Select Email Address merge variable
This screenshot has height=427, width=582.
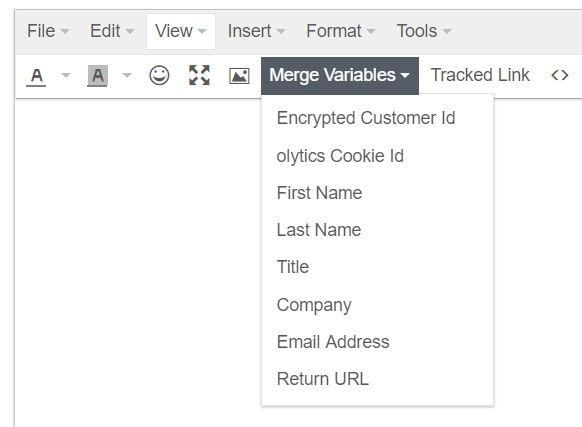pyautogui.click(x=377, y=342)
